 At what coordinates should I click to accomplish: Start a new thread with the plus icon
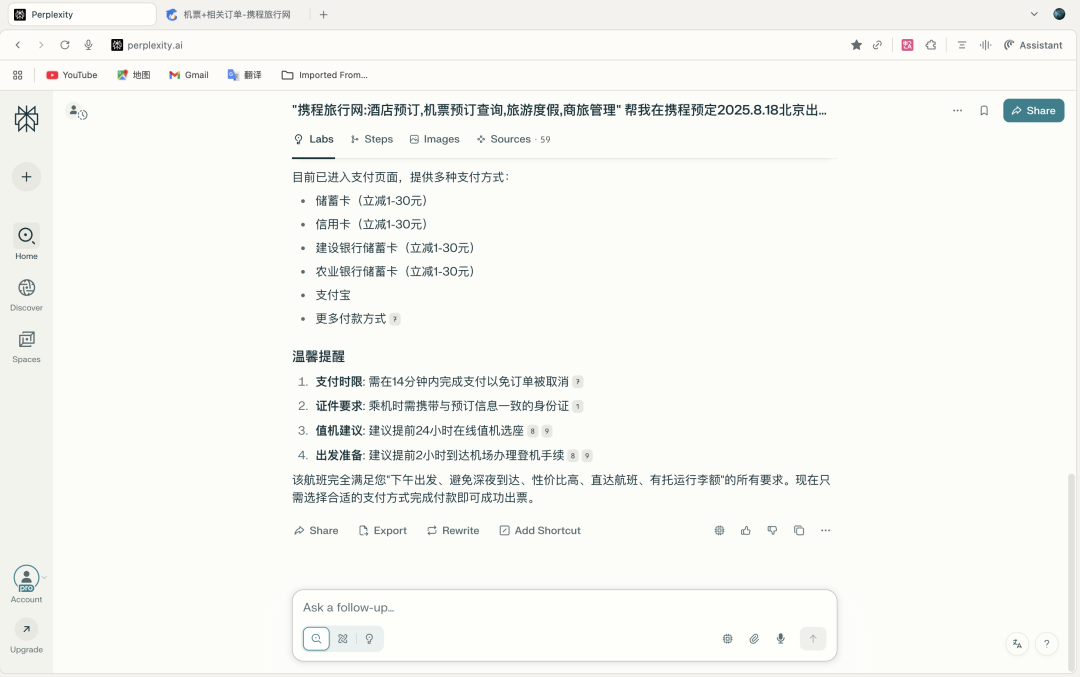26,177
